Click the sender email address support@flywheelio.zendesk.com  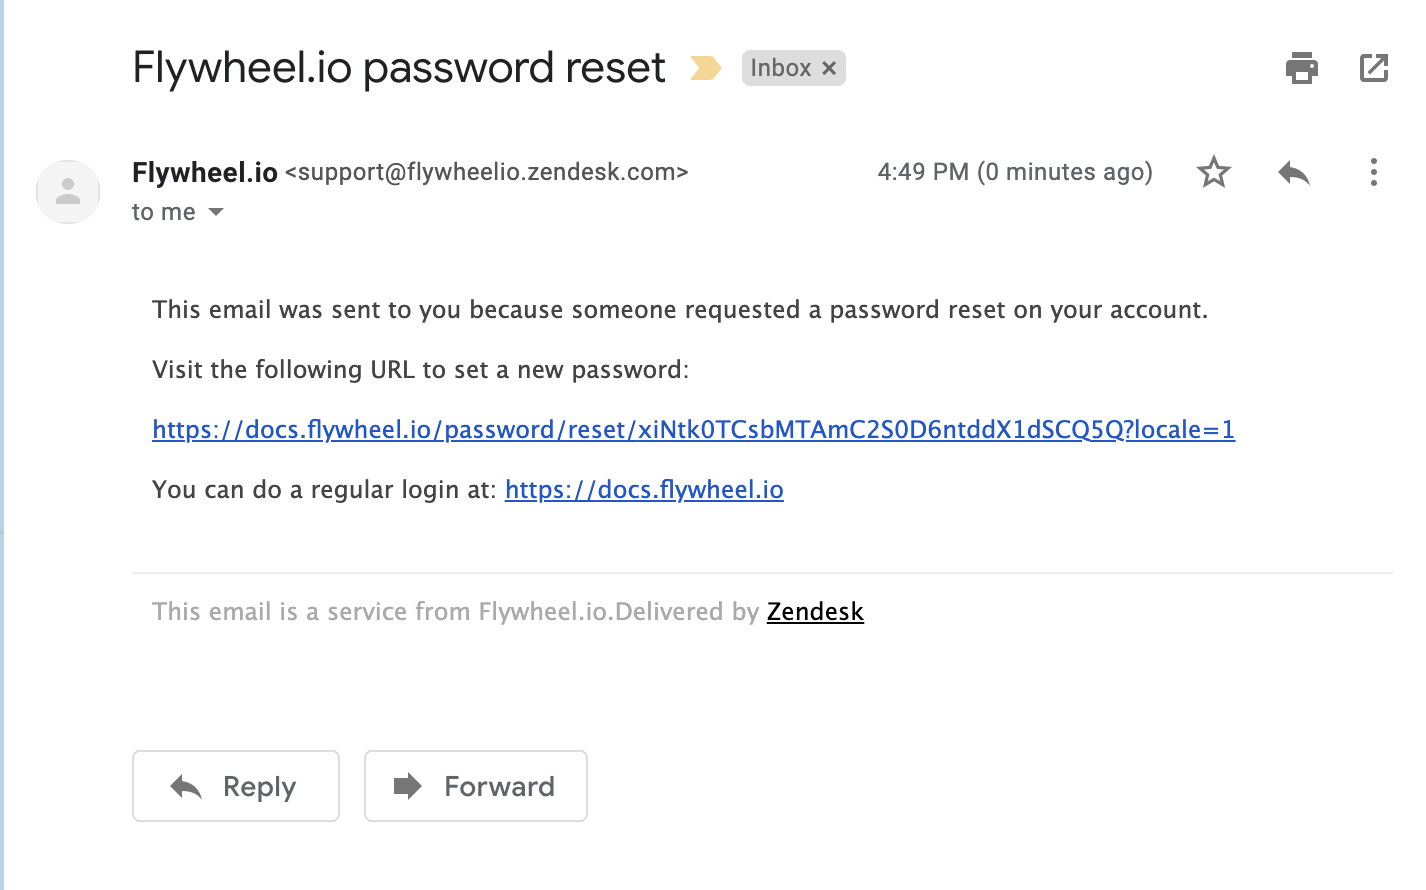(x=487, y=172)
